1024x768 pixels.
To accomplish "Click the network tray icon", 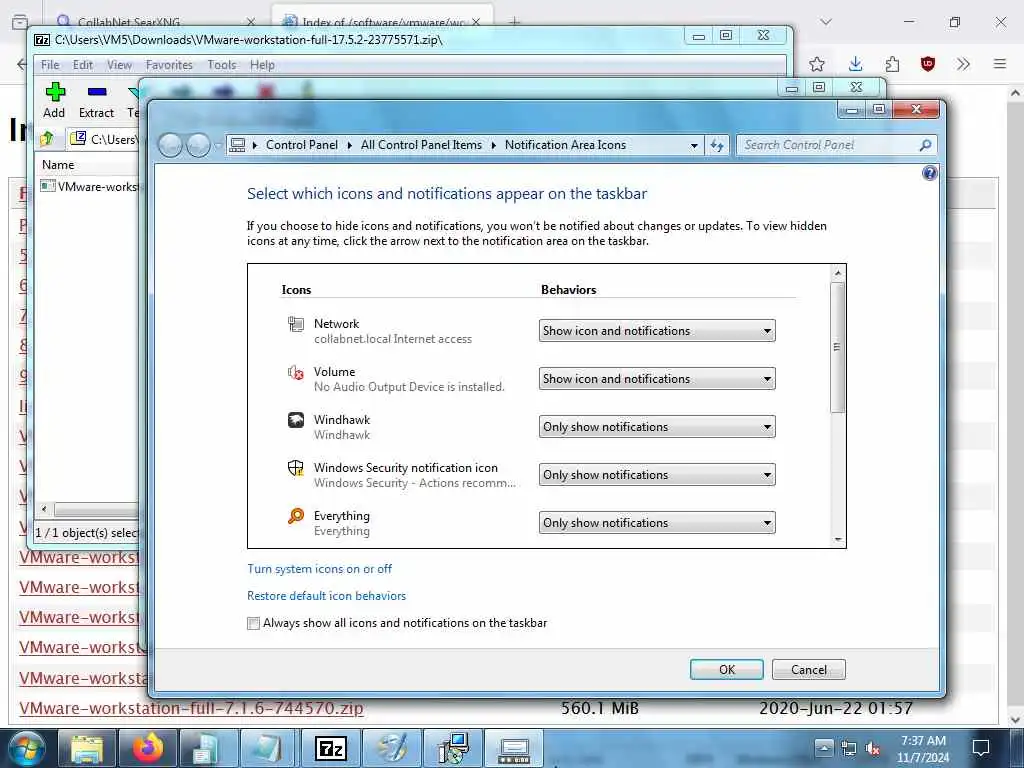I will click(x=848, y=748).
